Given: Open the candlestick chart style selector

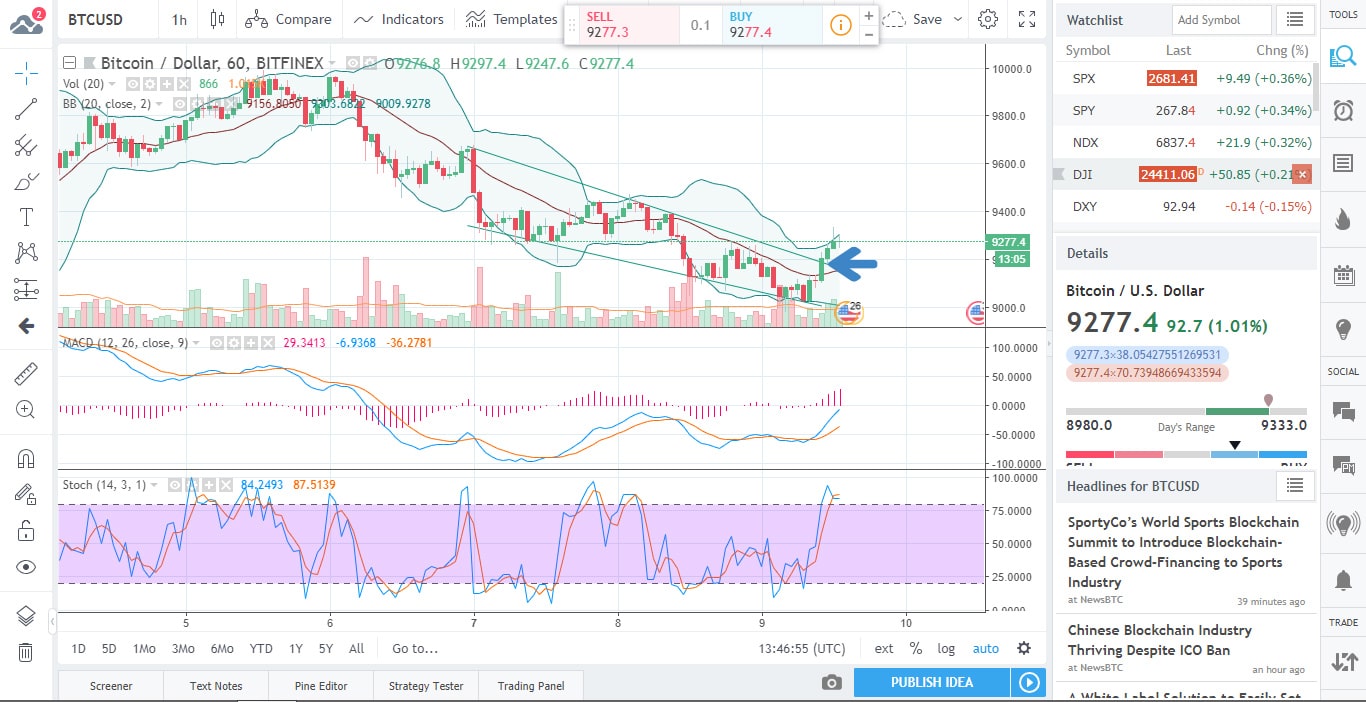Looking at the screenshot, I should pyautogui.click(x=217, y=19).
